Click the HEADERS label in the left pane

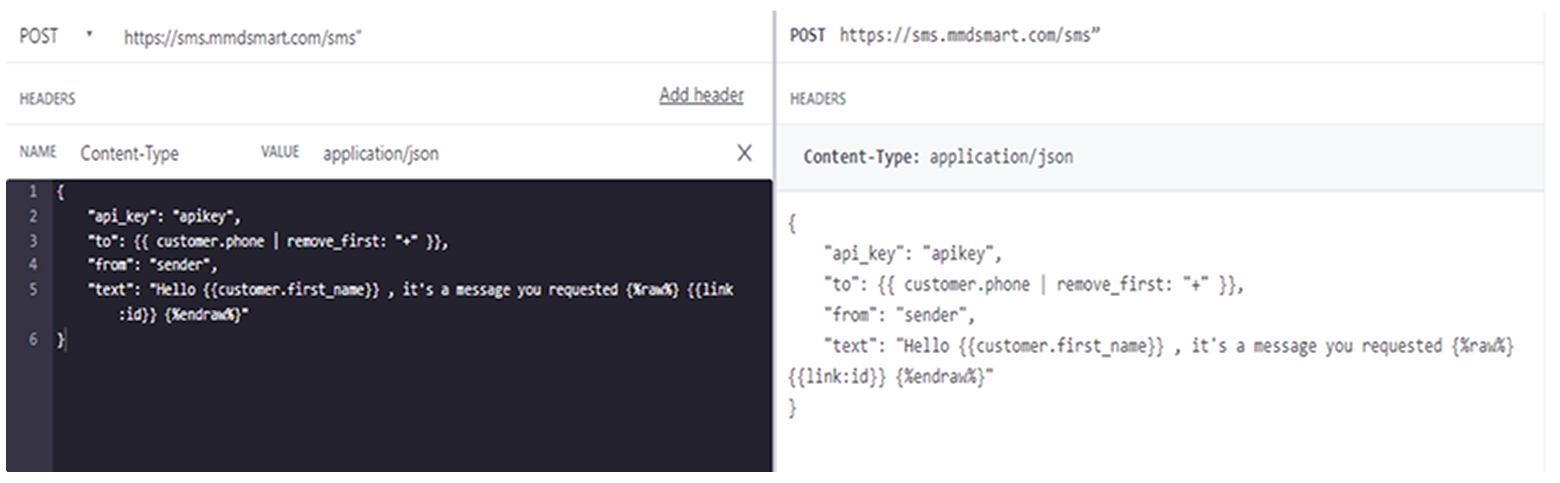click(47, 99)
